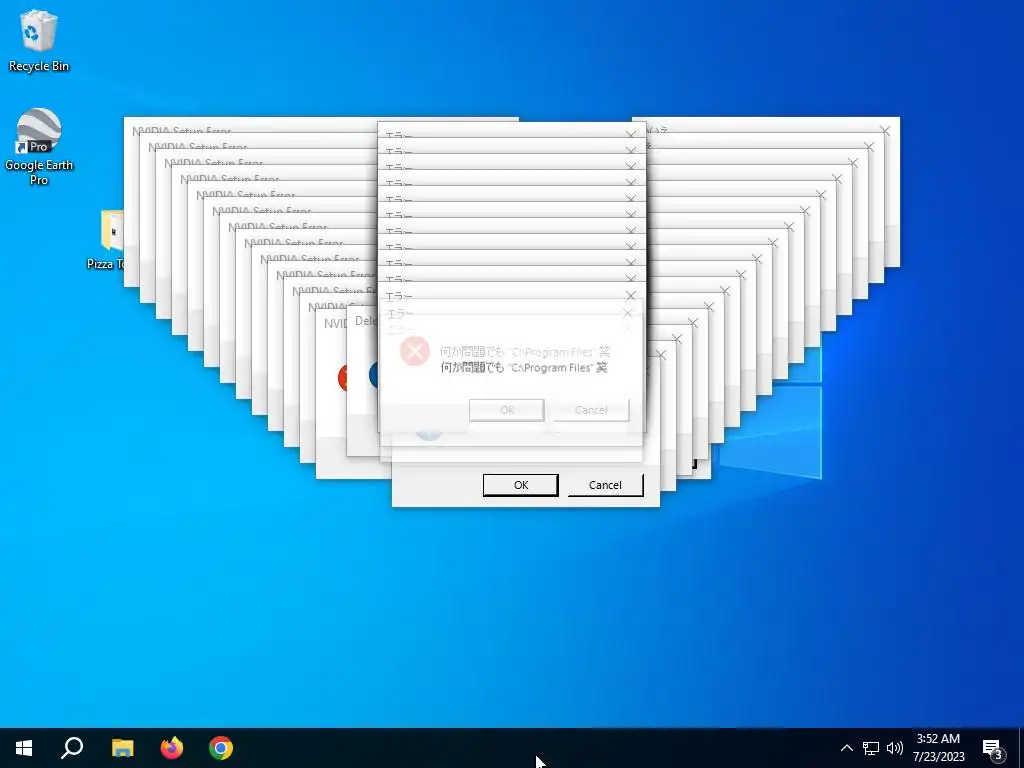Viewport: 1024px width, 768px height.
Task: Open taskbar Search
Action: click(x=72, y=748)
